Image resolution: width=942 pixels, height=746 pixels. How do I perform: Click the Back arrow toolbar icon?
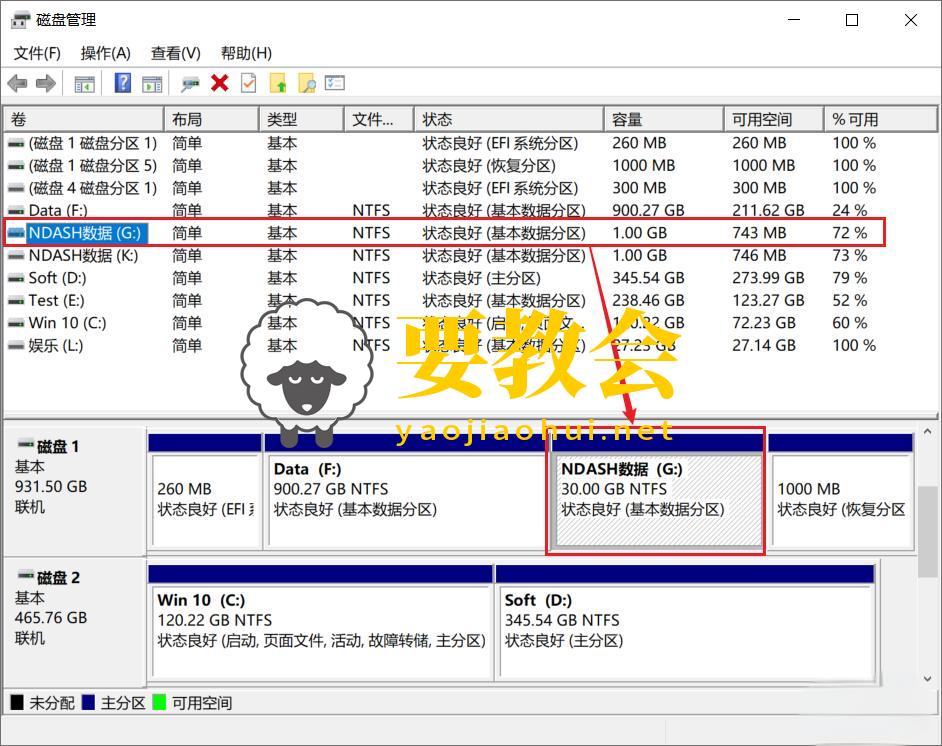pyautogui.click(x=17, y=83)
